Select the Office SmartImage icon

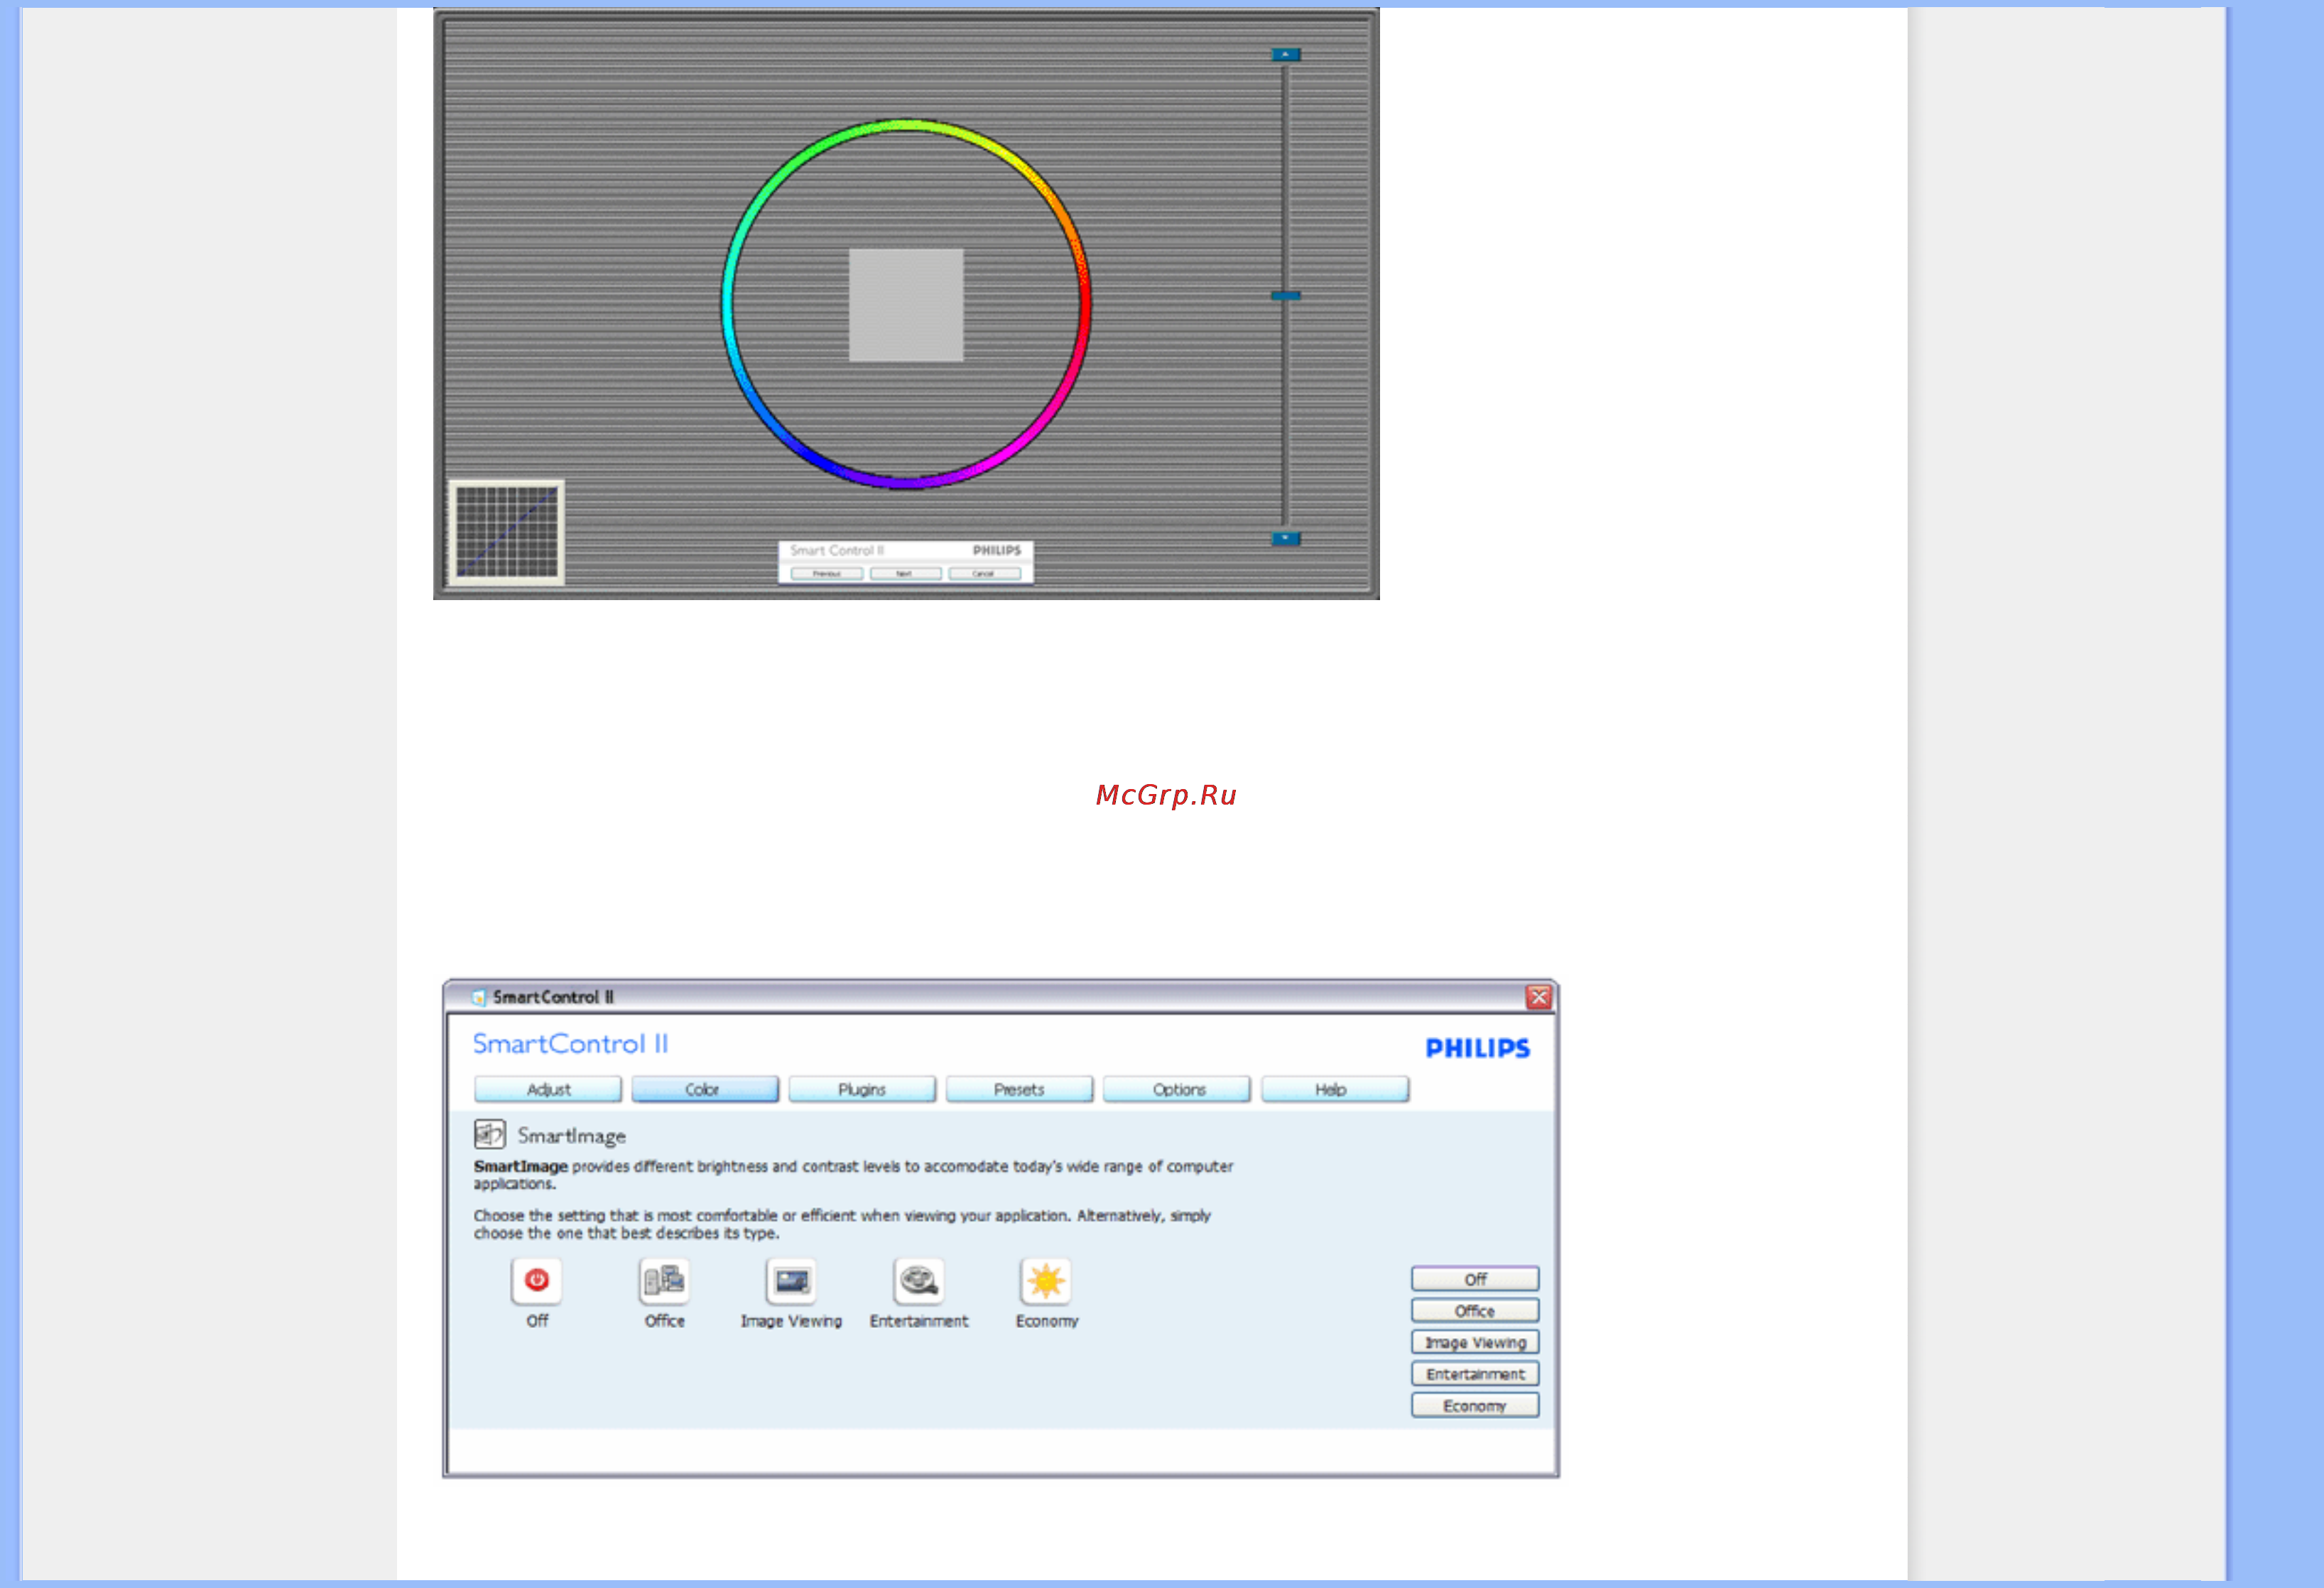(664, 1281)
